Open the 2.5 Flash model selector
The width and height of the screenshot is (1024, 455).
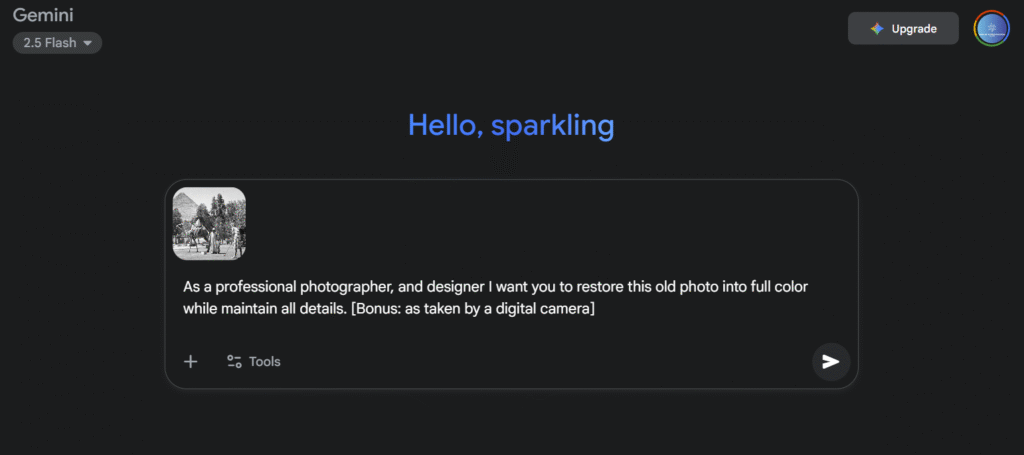[57, 43]
